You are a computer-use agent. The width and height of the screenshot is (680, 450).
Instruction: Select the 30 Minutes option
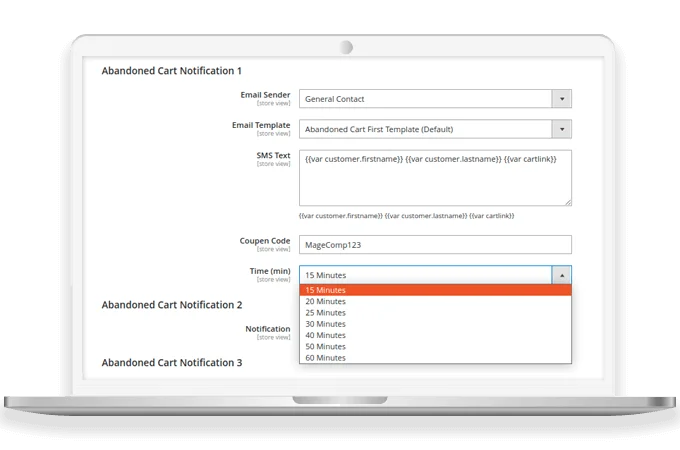[435, 324]
